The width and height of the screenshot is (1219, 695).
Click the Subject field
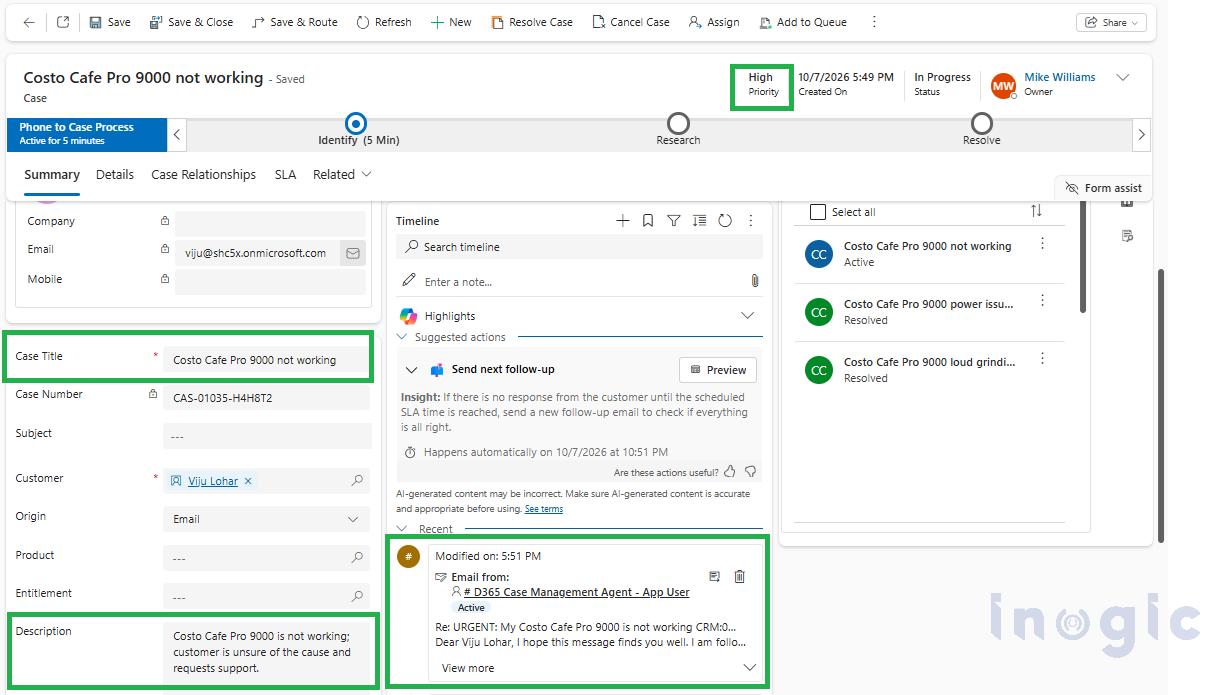[x=267, y=436]
